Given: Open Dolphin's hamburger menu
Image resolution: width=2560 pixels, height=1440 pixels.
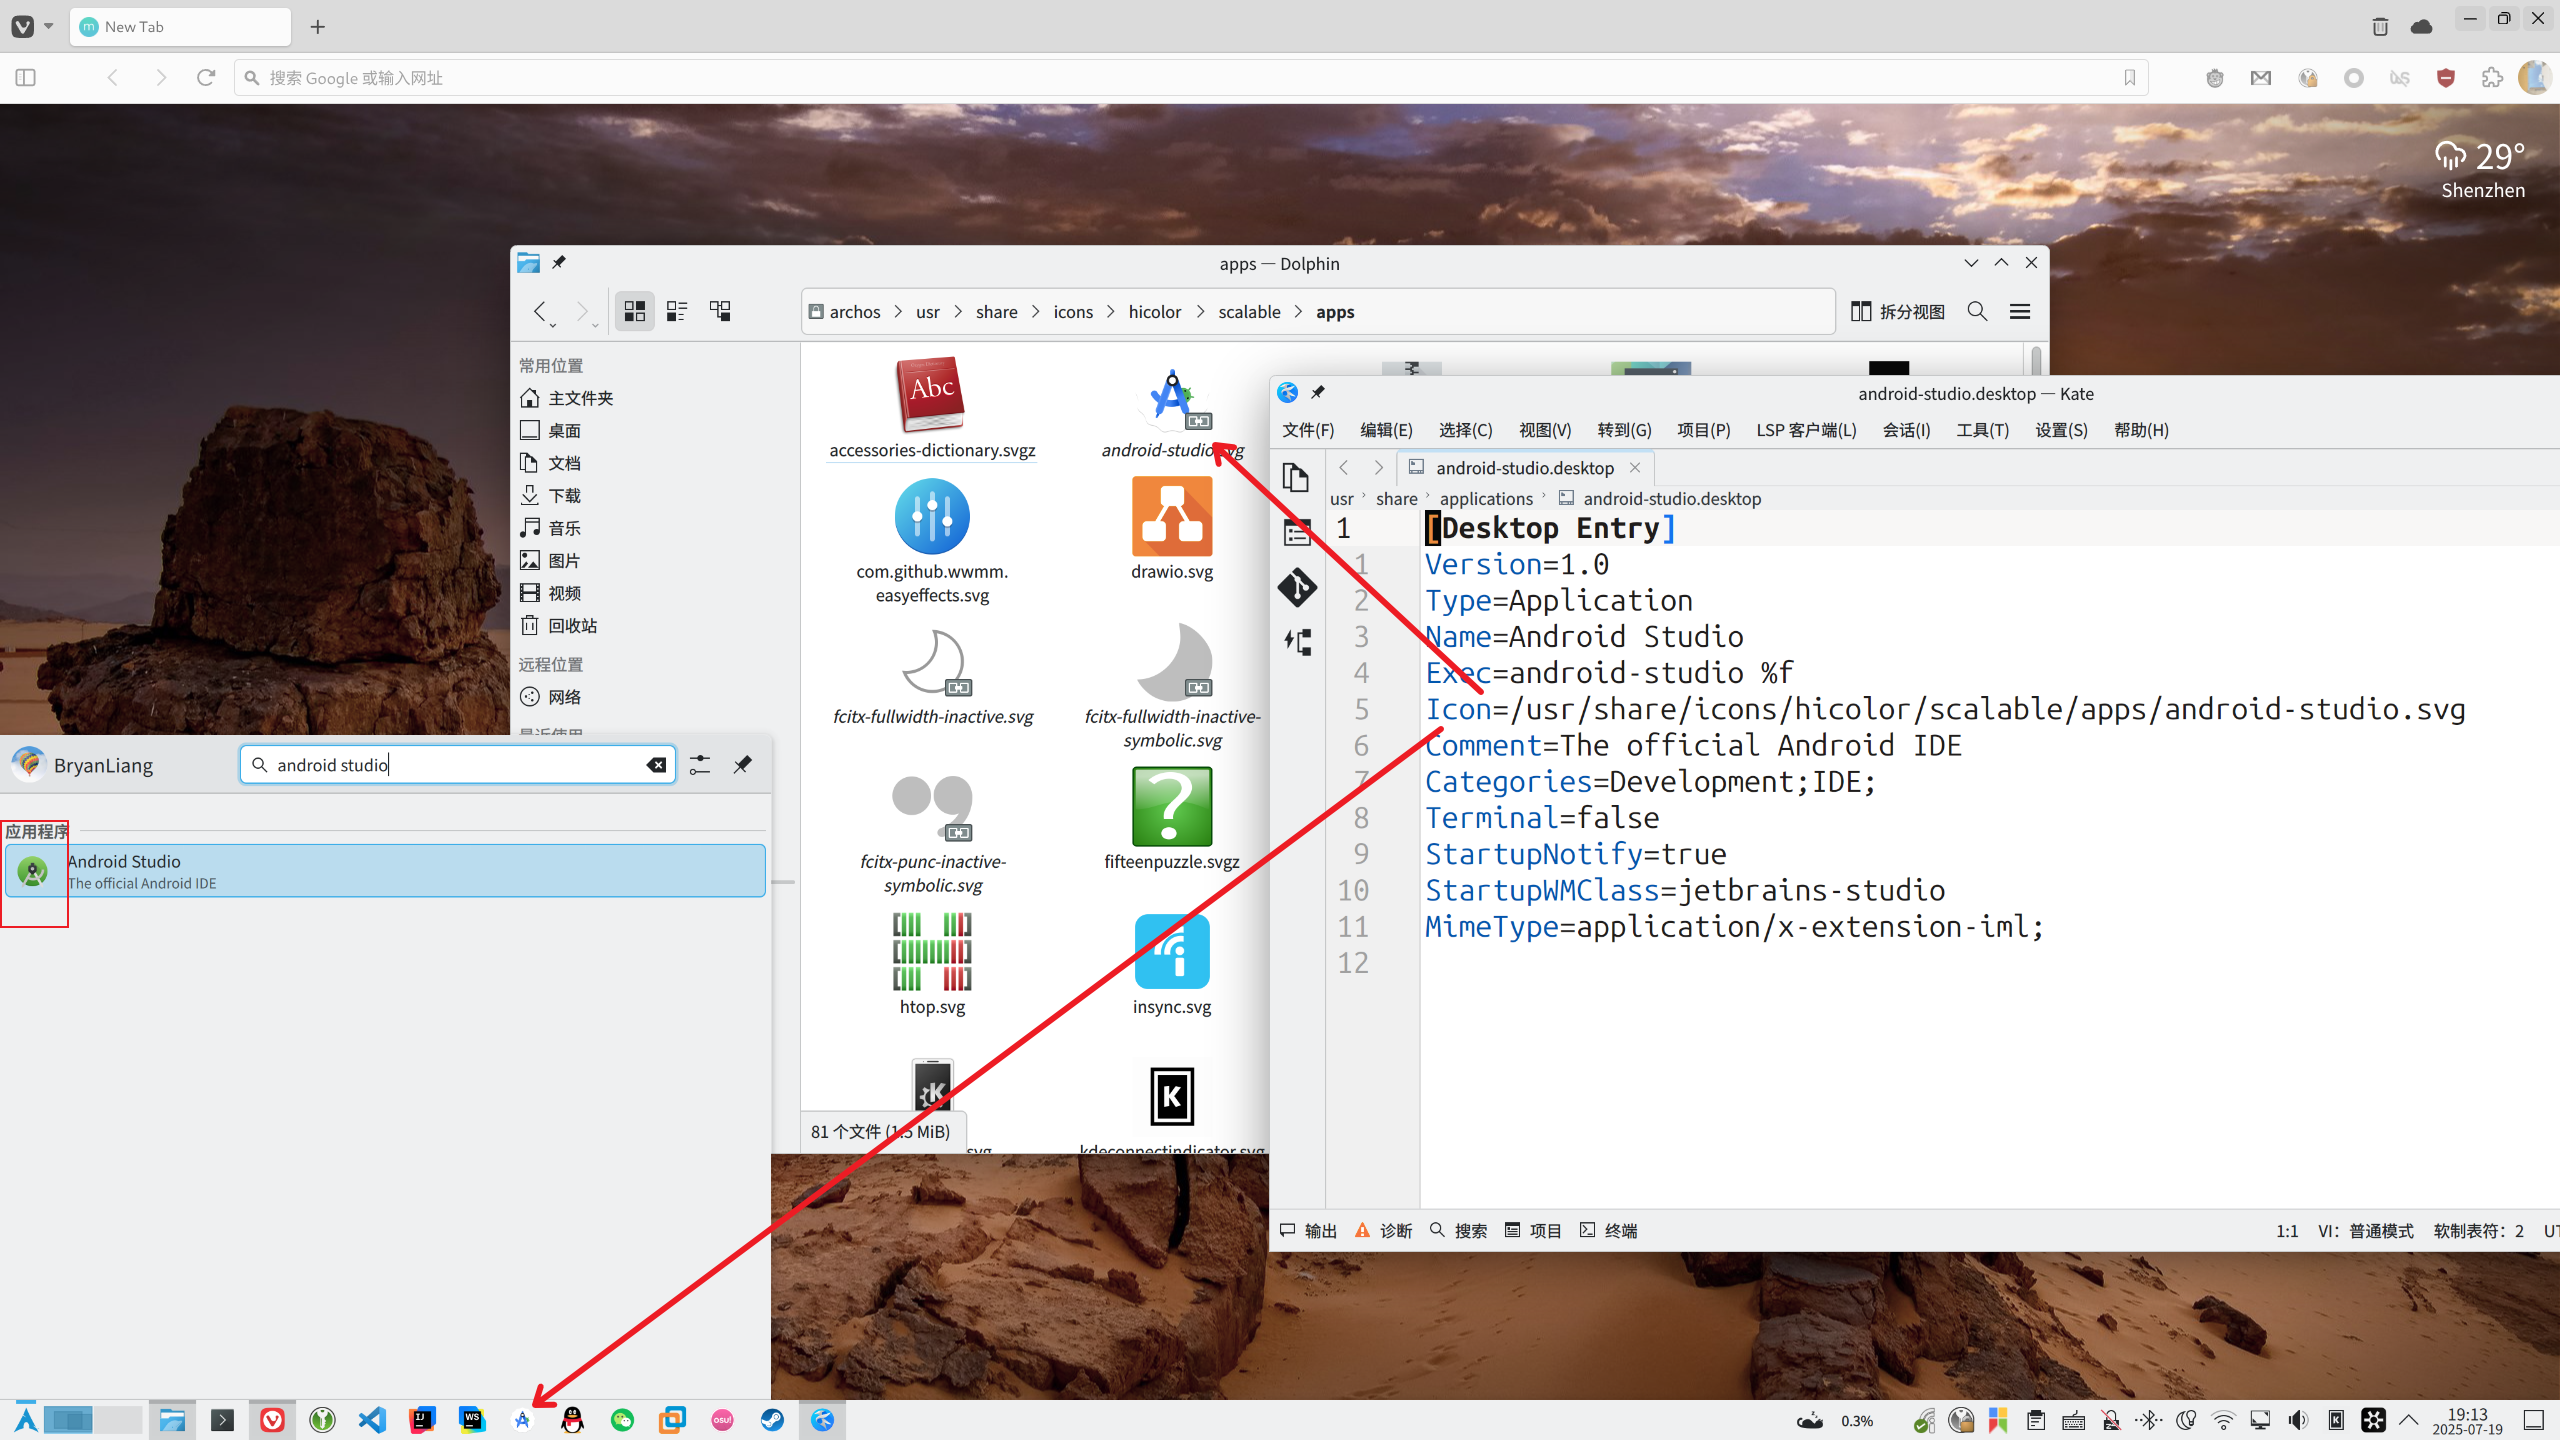Looking at the screenshot, I should pos(2020,311).
